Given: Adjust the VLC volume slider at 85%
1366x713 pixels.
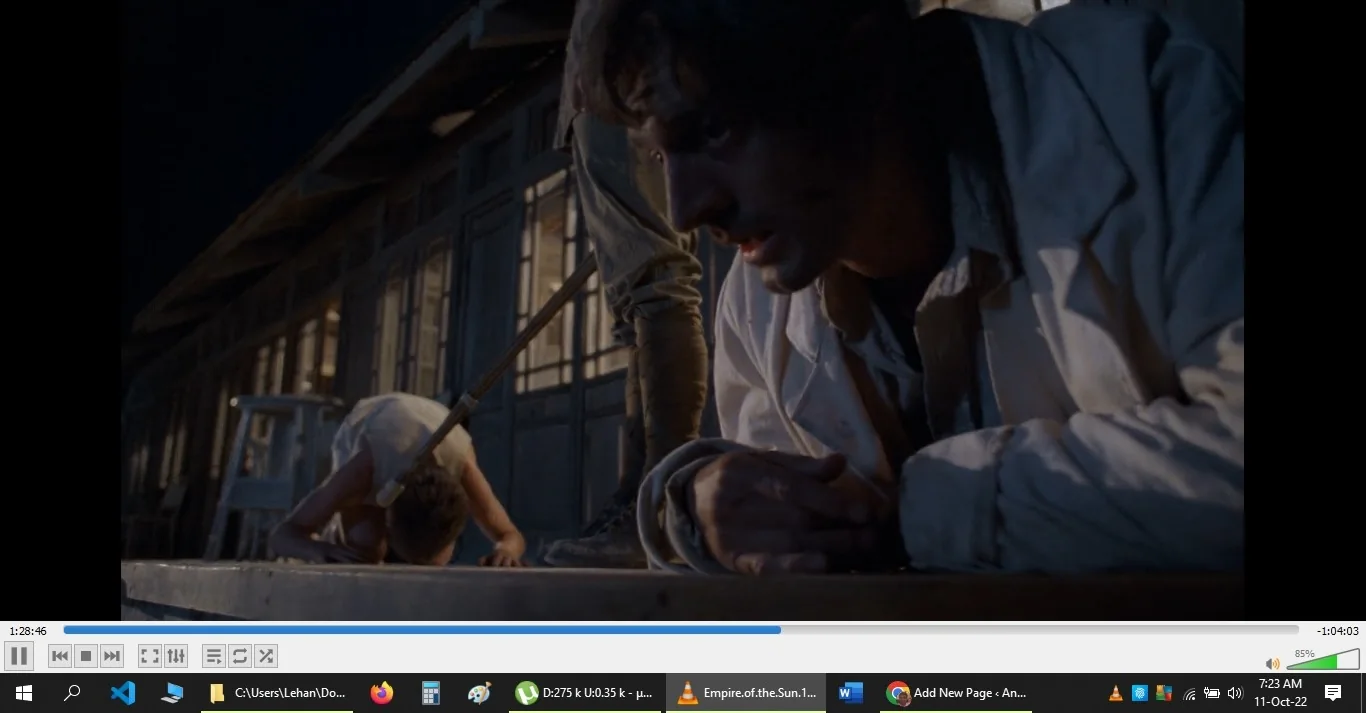Looking at the screenshot, I should (x=1323, y=659).
